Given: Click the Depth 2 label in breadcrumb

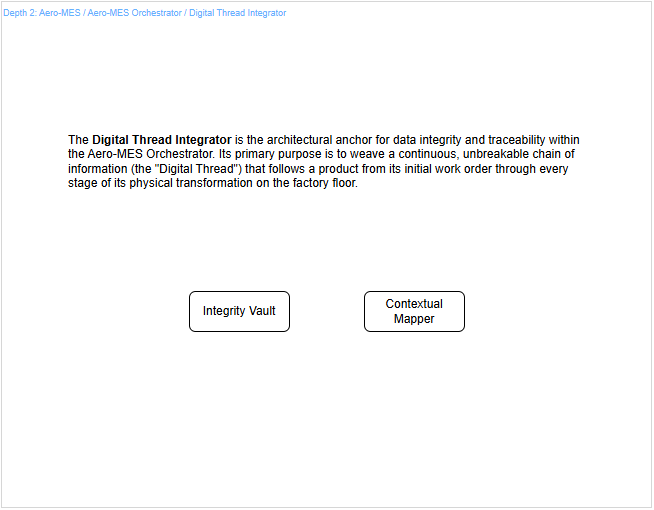Looking at the screenshot, I should coord(18,13).
